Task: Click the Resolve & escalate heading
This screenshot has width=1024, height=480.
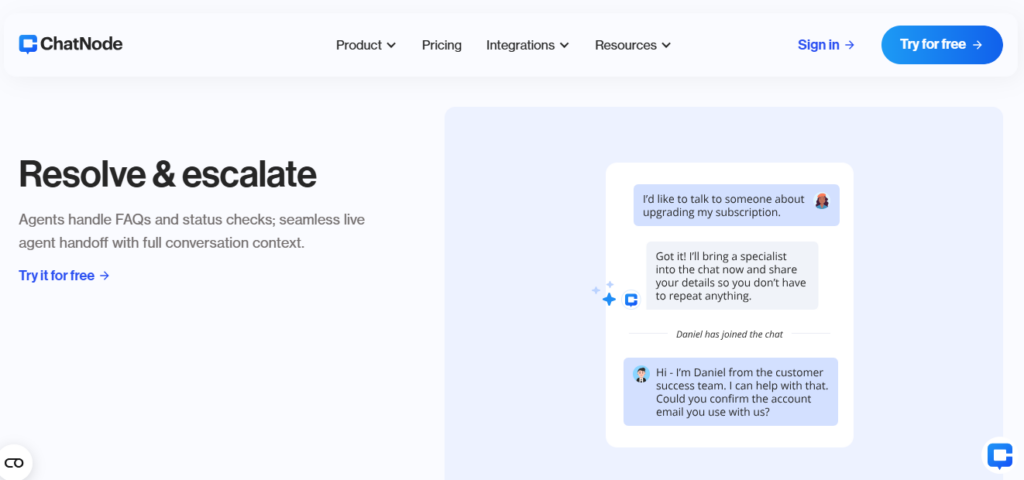Action: 168,174
